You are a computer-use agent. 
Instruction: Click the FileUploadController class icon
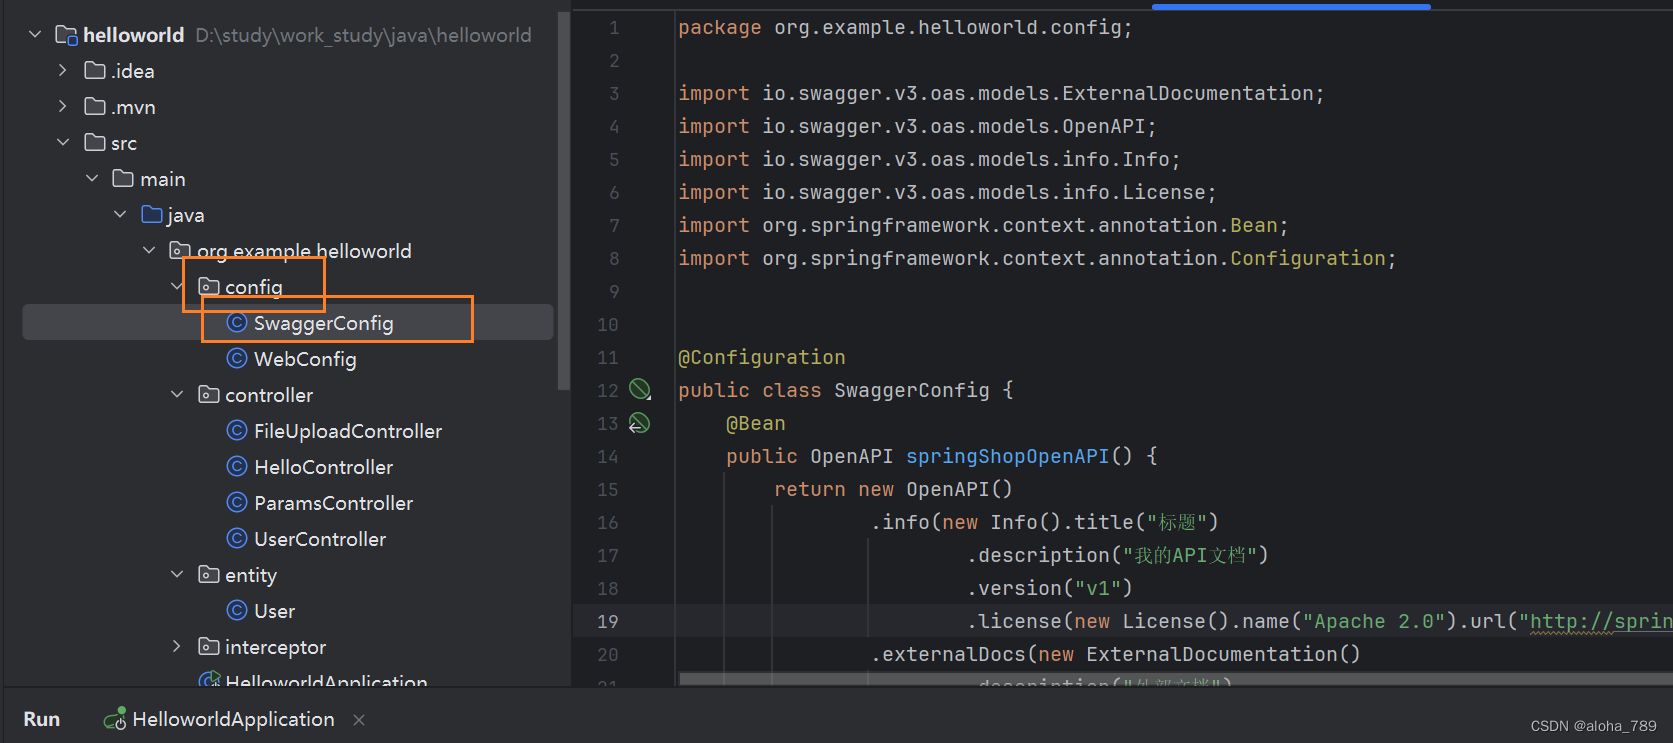click(x=237, y=431)
